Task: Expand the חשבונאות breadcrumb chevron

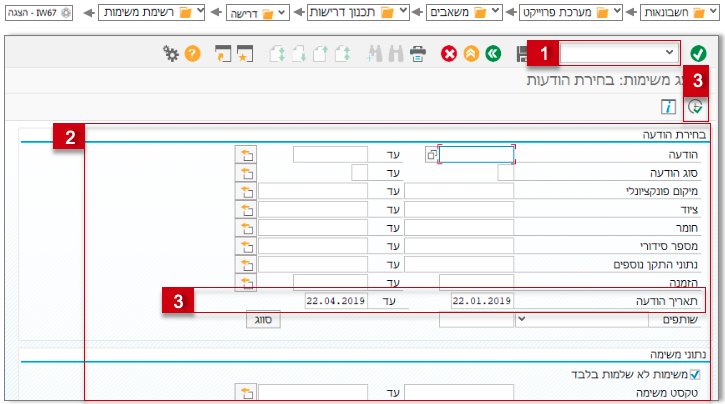Action: pos(714,11)
